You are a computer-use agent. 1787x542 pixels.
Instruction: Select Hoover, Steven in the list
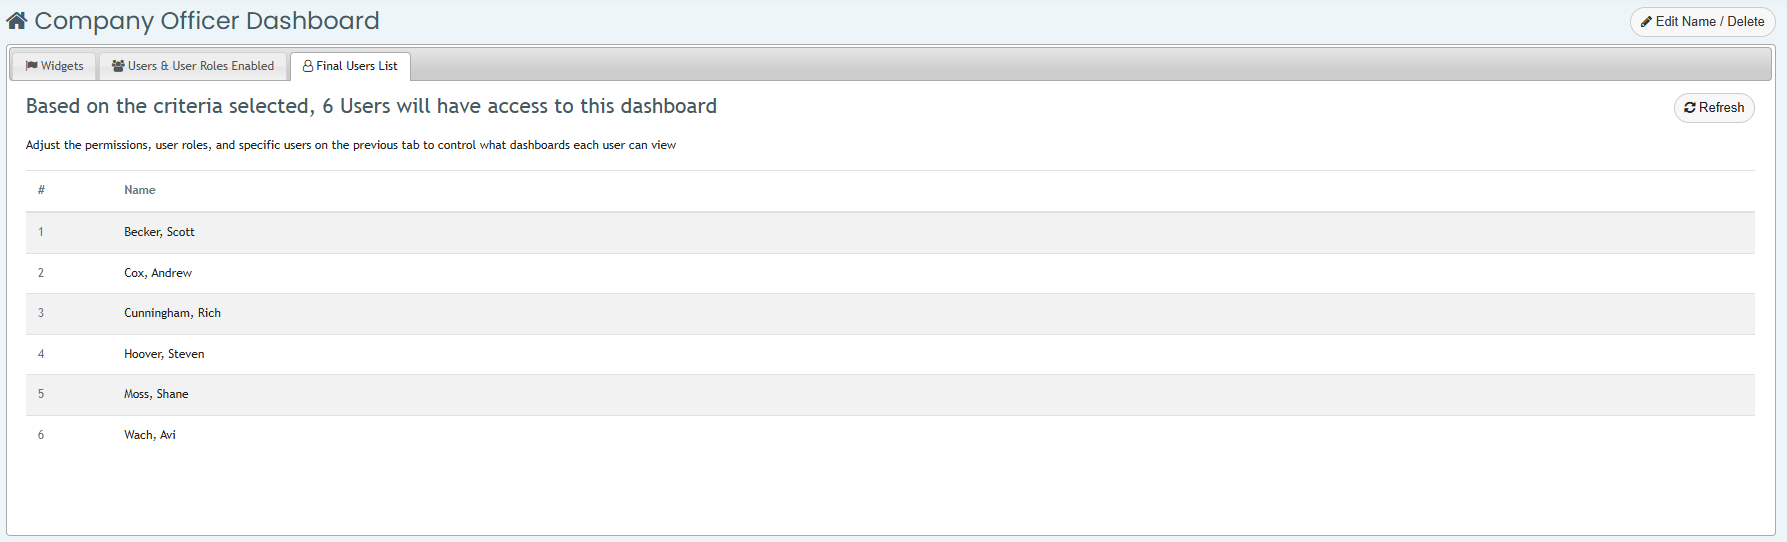890,354
